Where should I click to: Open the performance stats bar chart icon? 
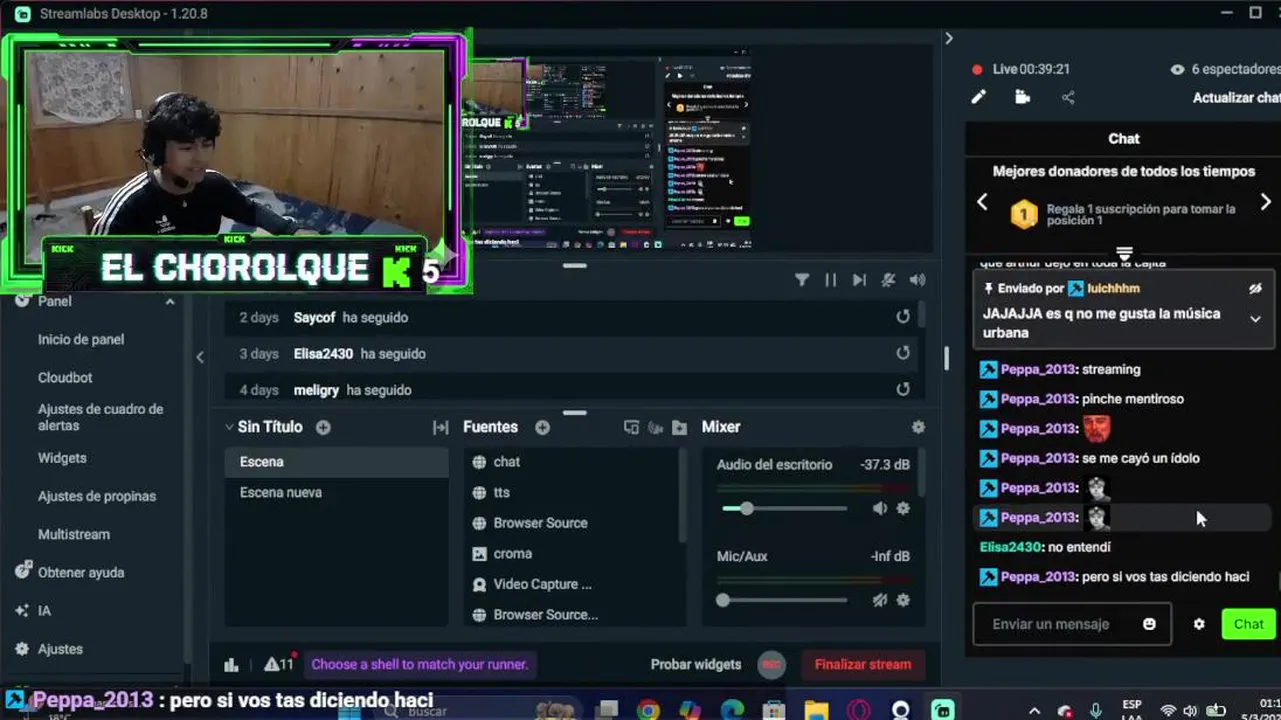[x=231, y=664]
